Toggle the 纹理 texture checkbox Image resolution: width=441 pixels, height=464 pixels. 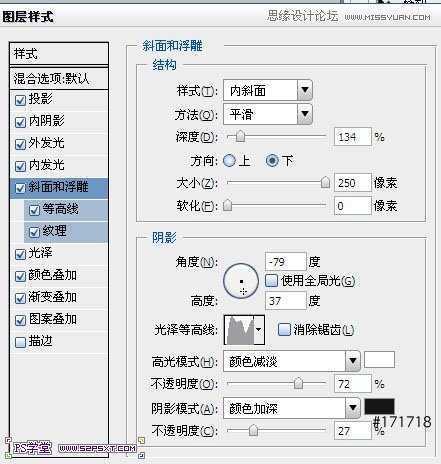pyautogui.click(x=34, y=232)
